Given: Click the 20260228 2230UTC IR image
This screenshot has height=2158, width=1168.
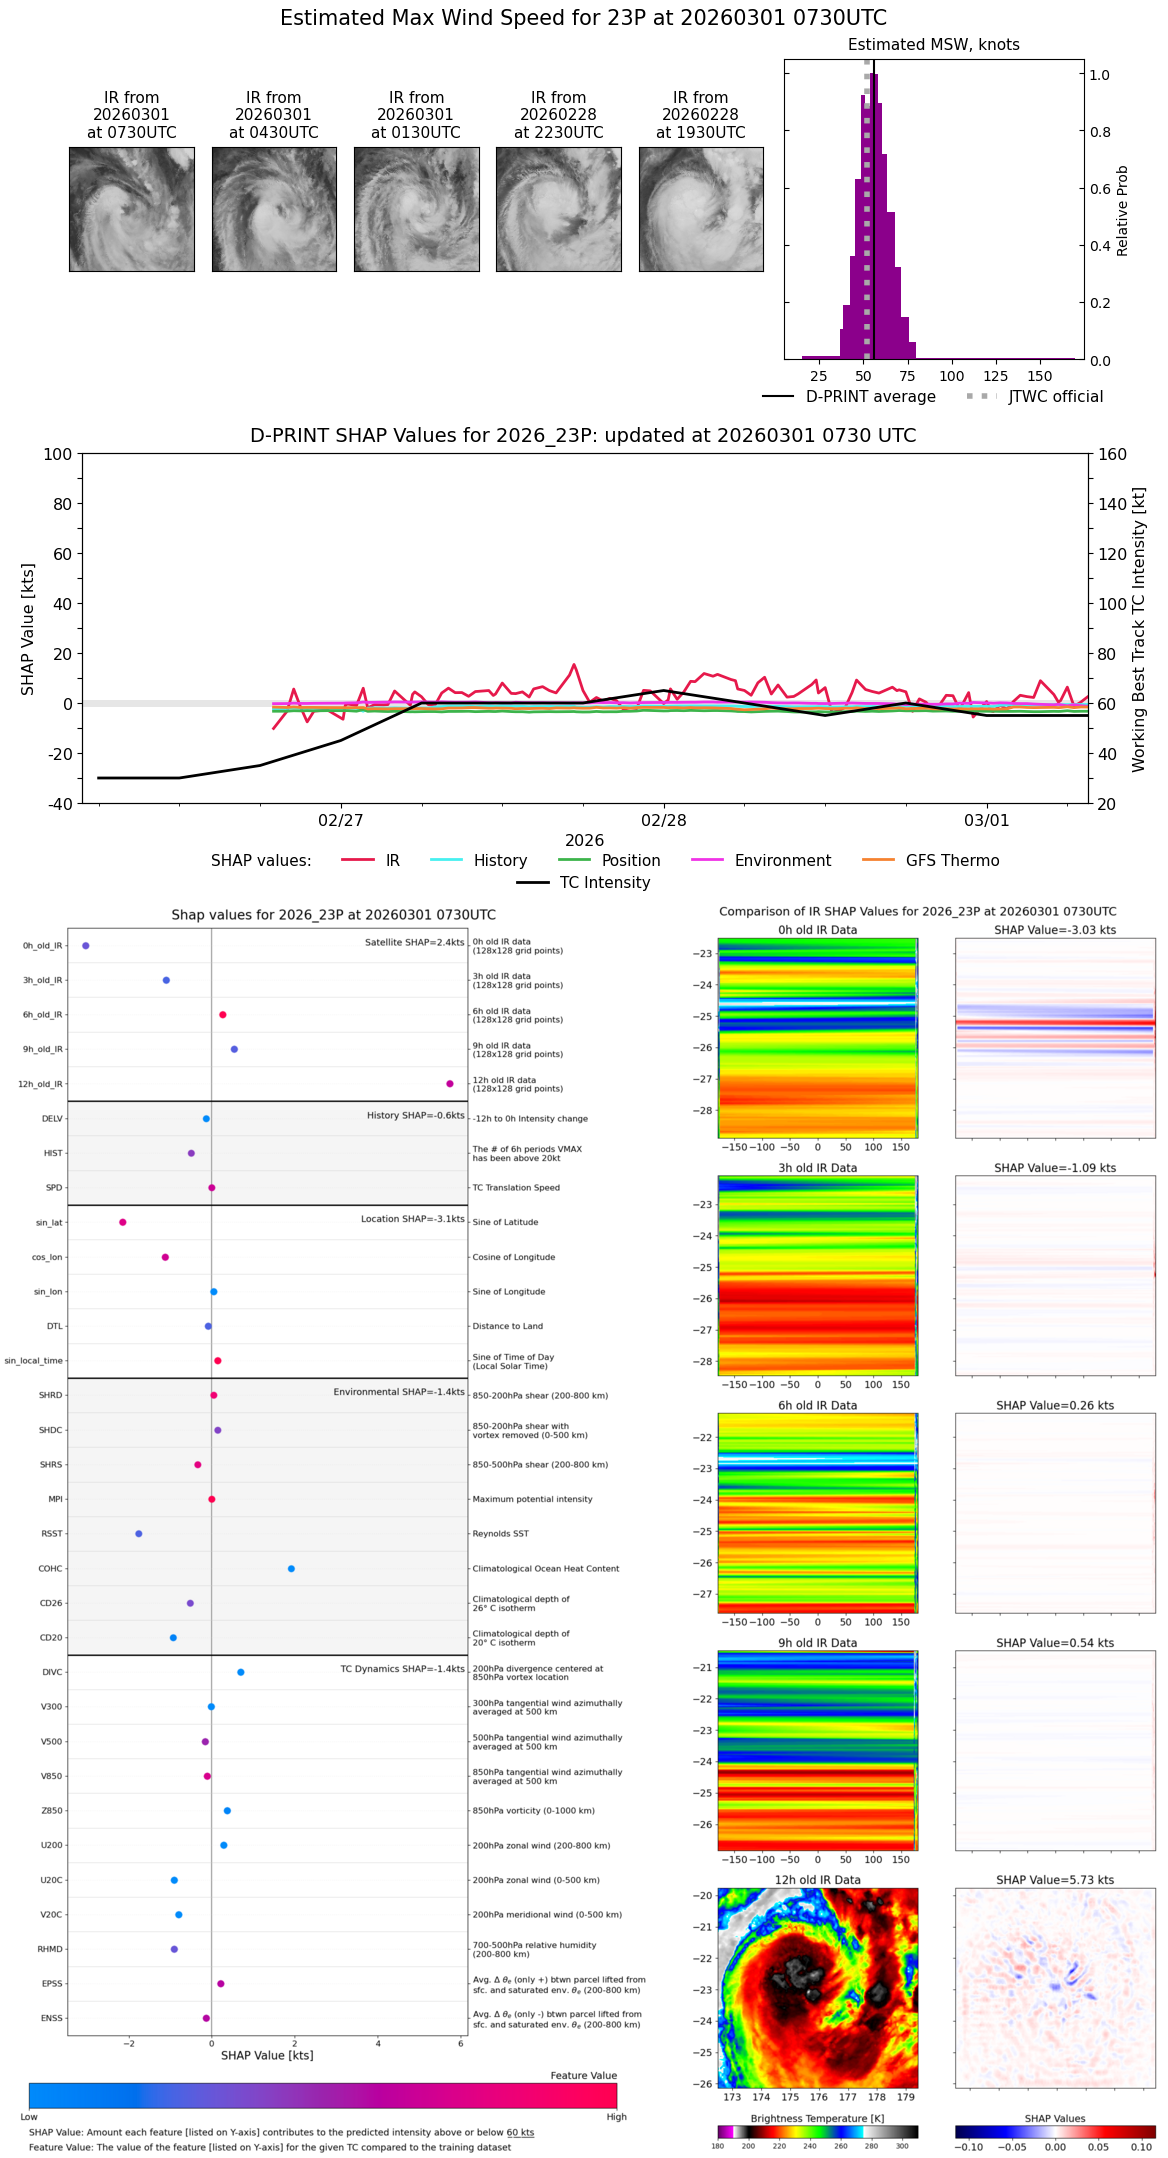Looking at the screenshot, I should pos(558,209).
